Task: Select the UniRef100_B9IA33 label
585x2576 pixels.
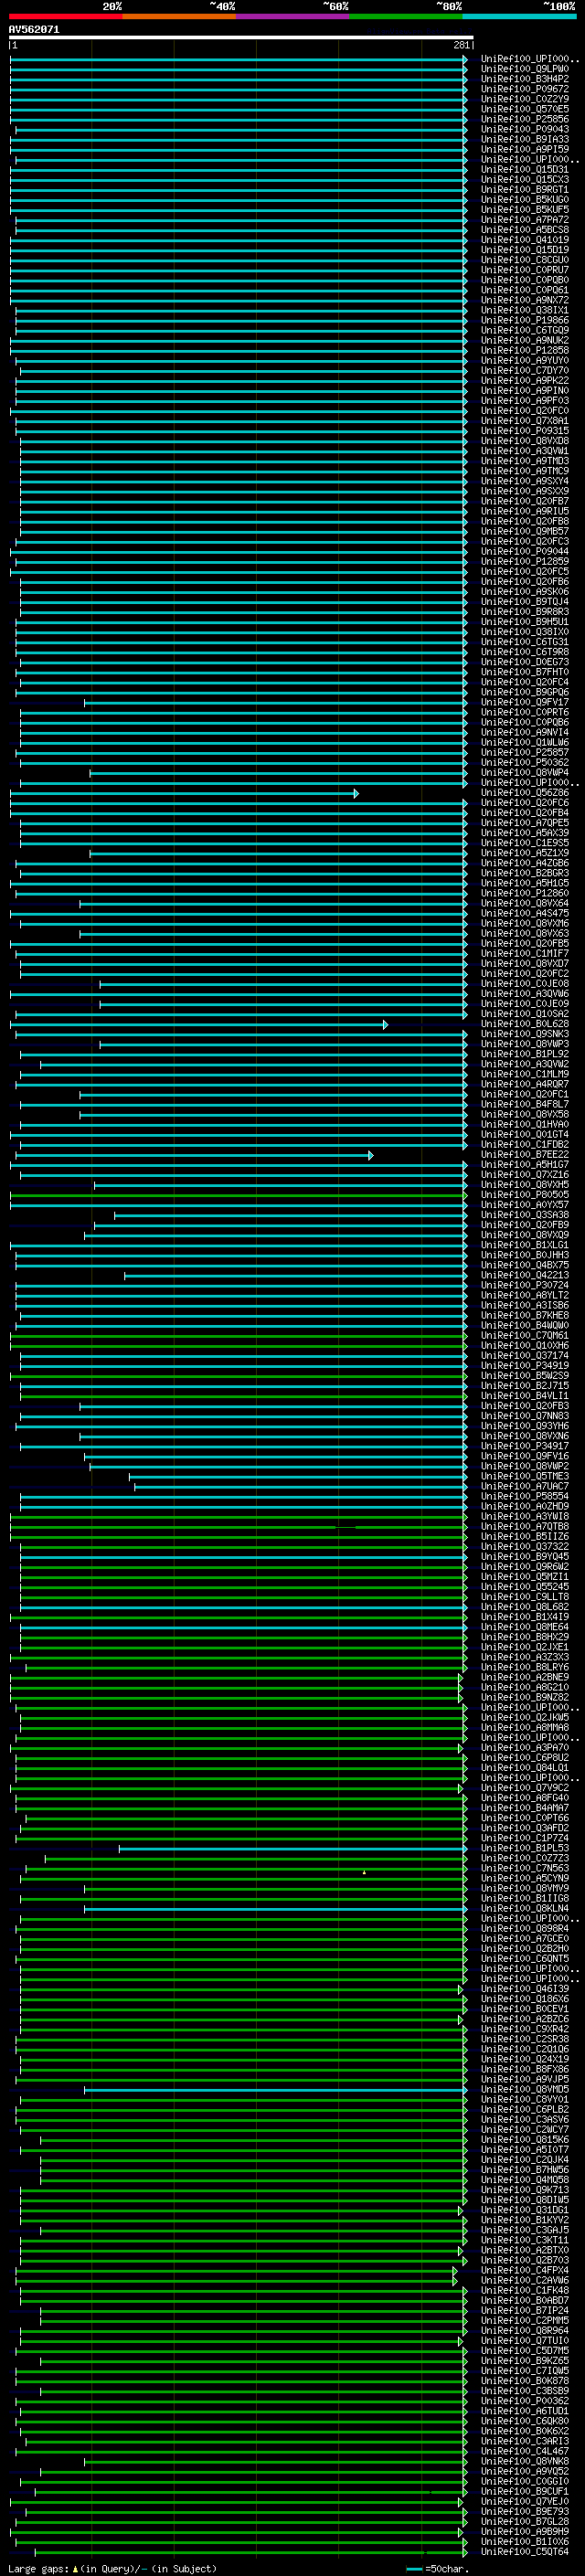Action: click(525, 139)
